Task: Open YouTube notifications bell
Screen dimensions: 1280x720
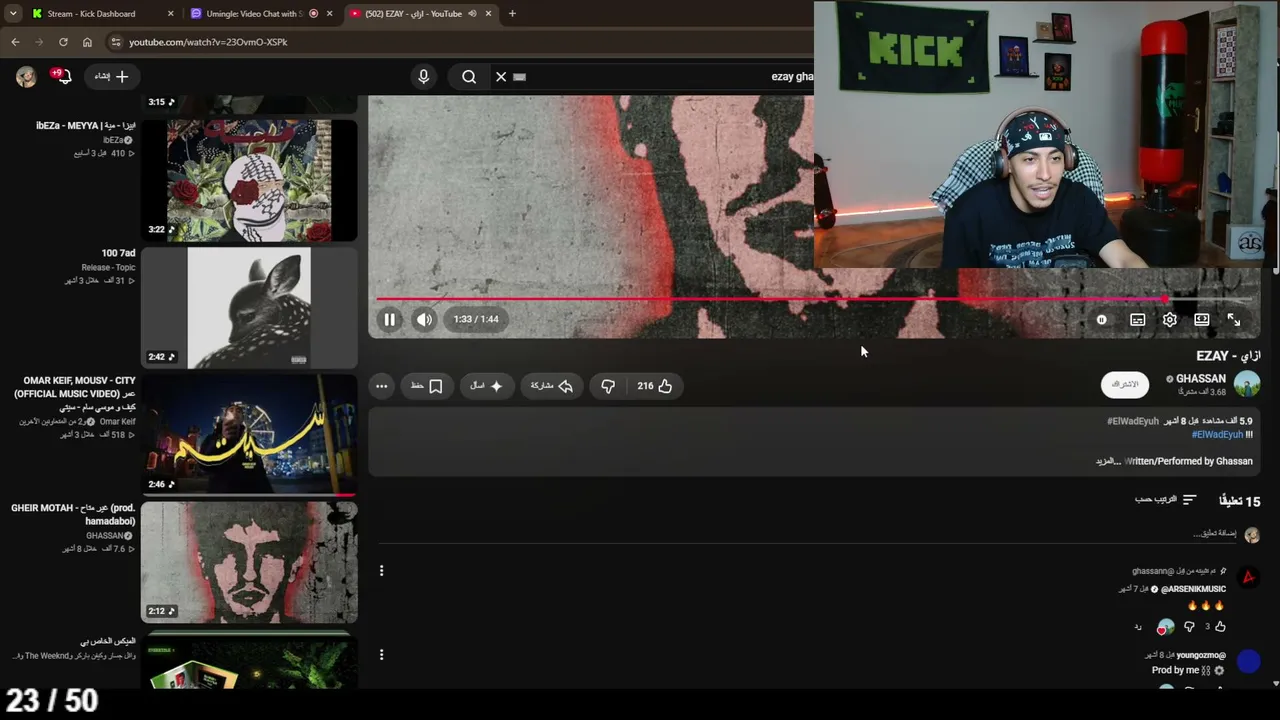Action: tap(64, 76)
